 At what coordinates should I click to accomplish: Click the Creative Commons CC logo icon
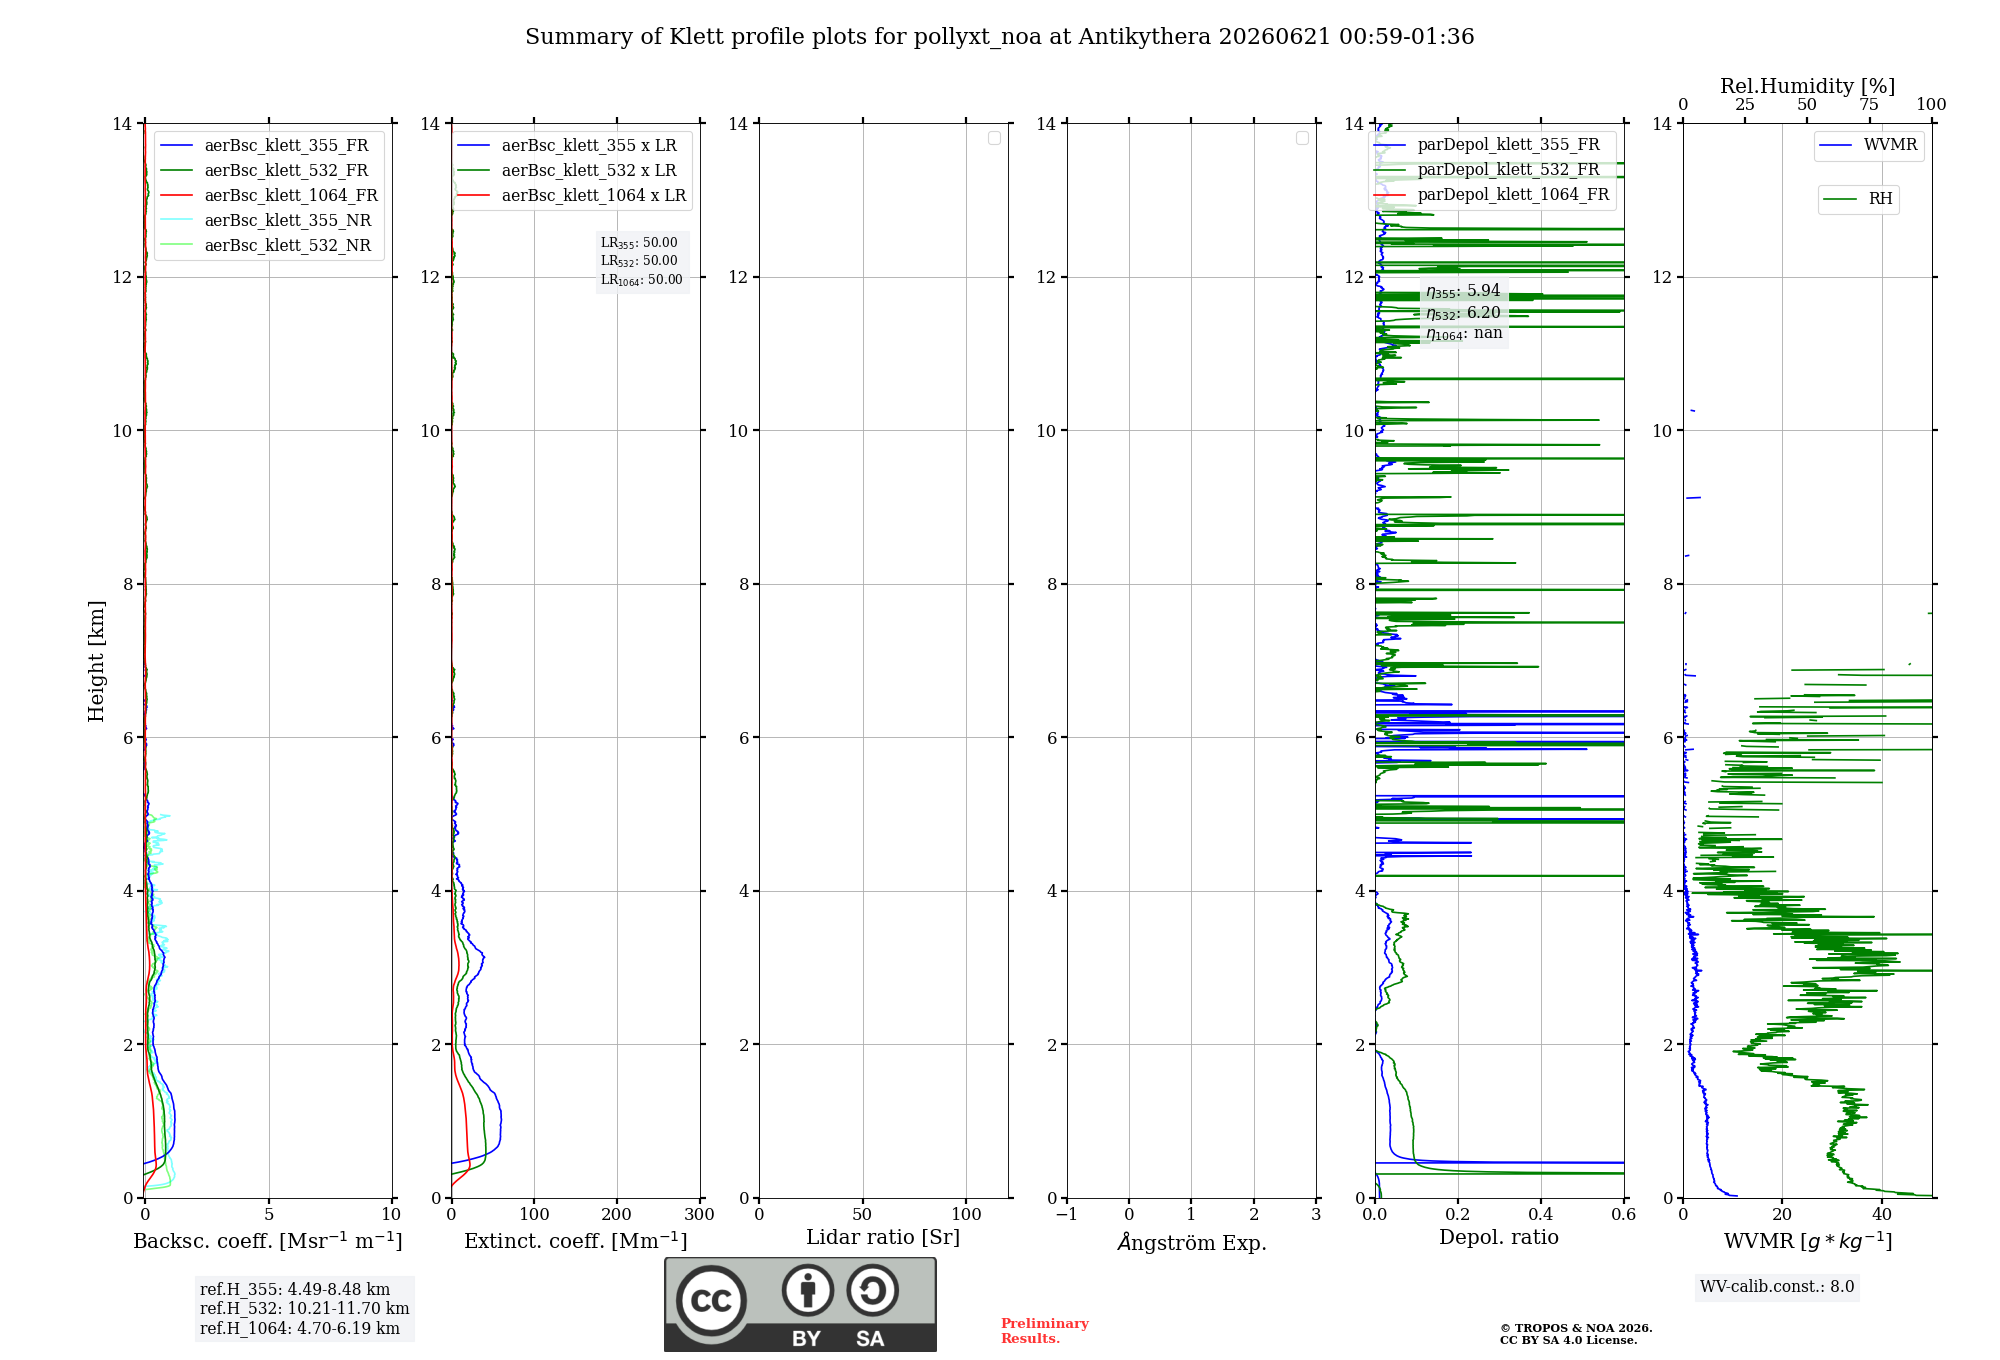(711, 1301)
